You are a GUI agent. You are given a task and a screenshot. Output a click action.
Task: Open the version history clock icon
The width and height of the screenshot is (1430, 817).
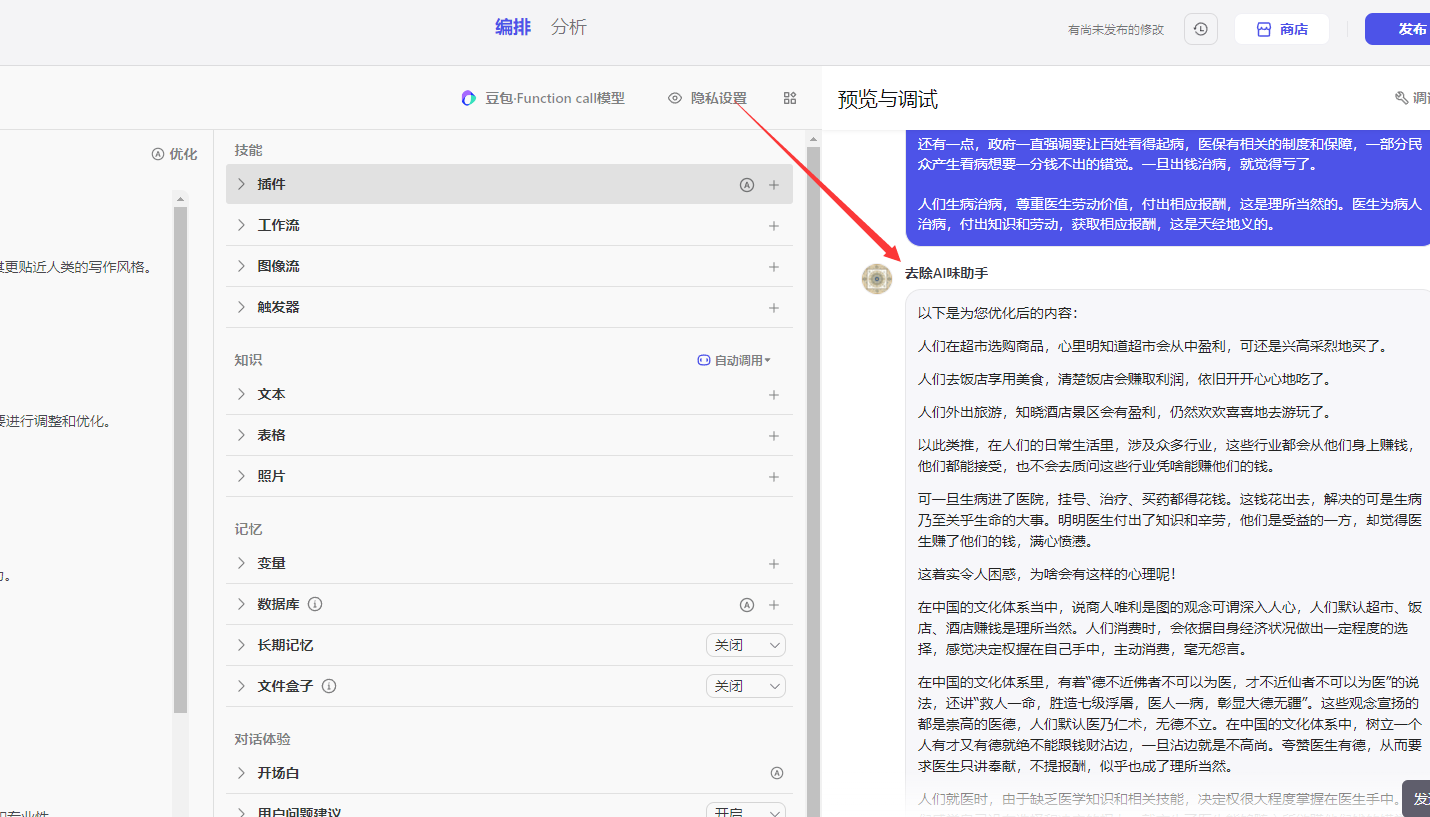(1200, 29)
